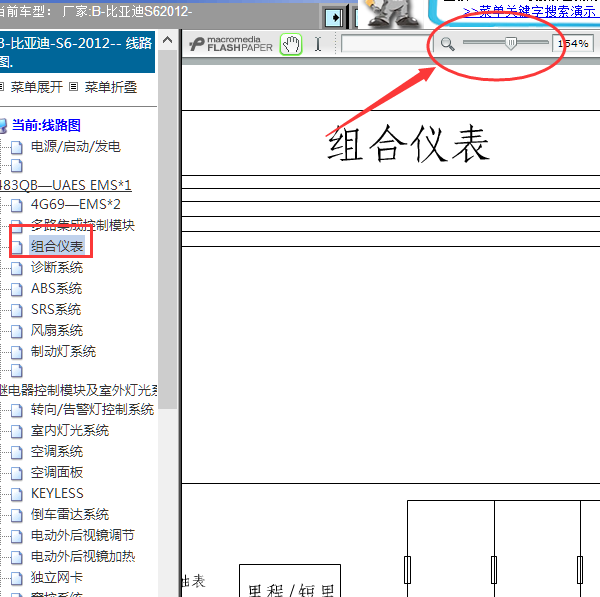Open 多路集成控制模块 tree item
Viewport: 600px width, 597px height.
[83, 225]
